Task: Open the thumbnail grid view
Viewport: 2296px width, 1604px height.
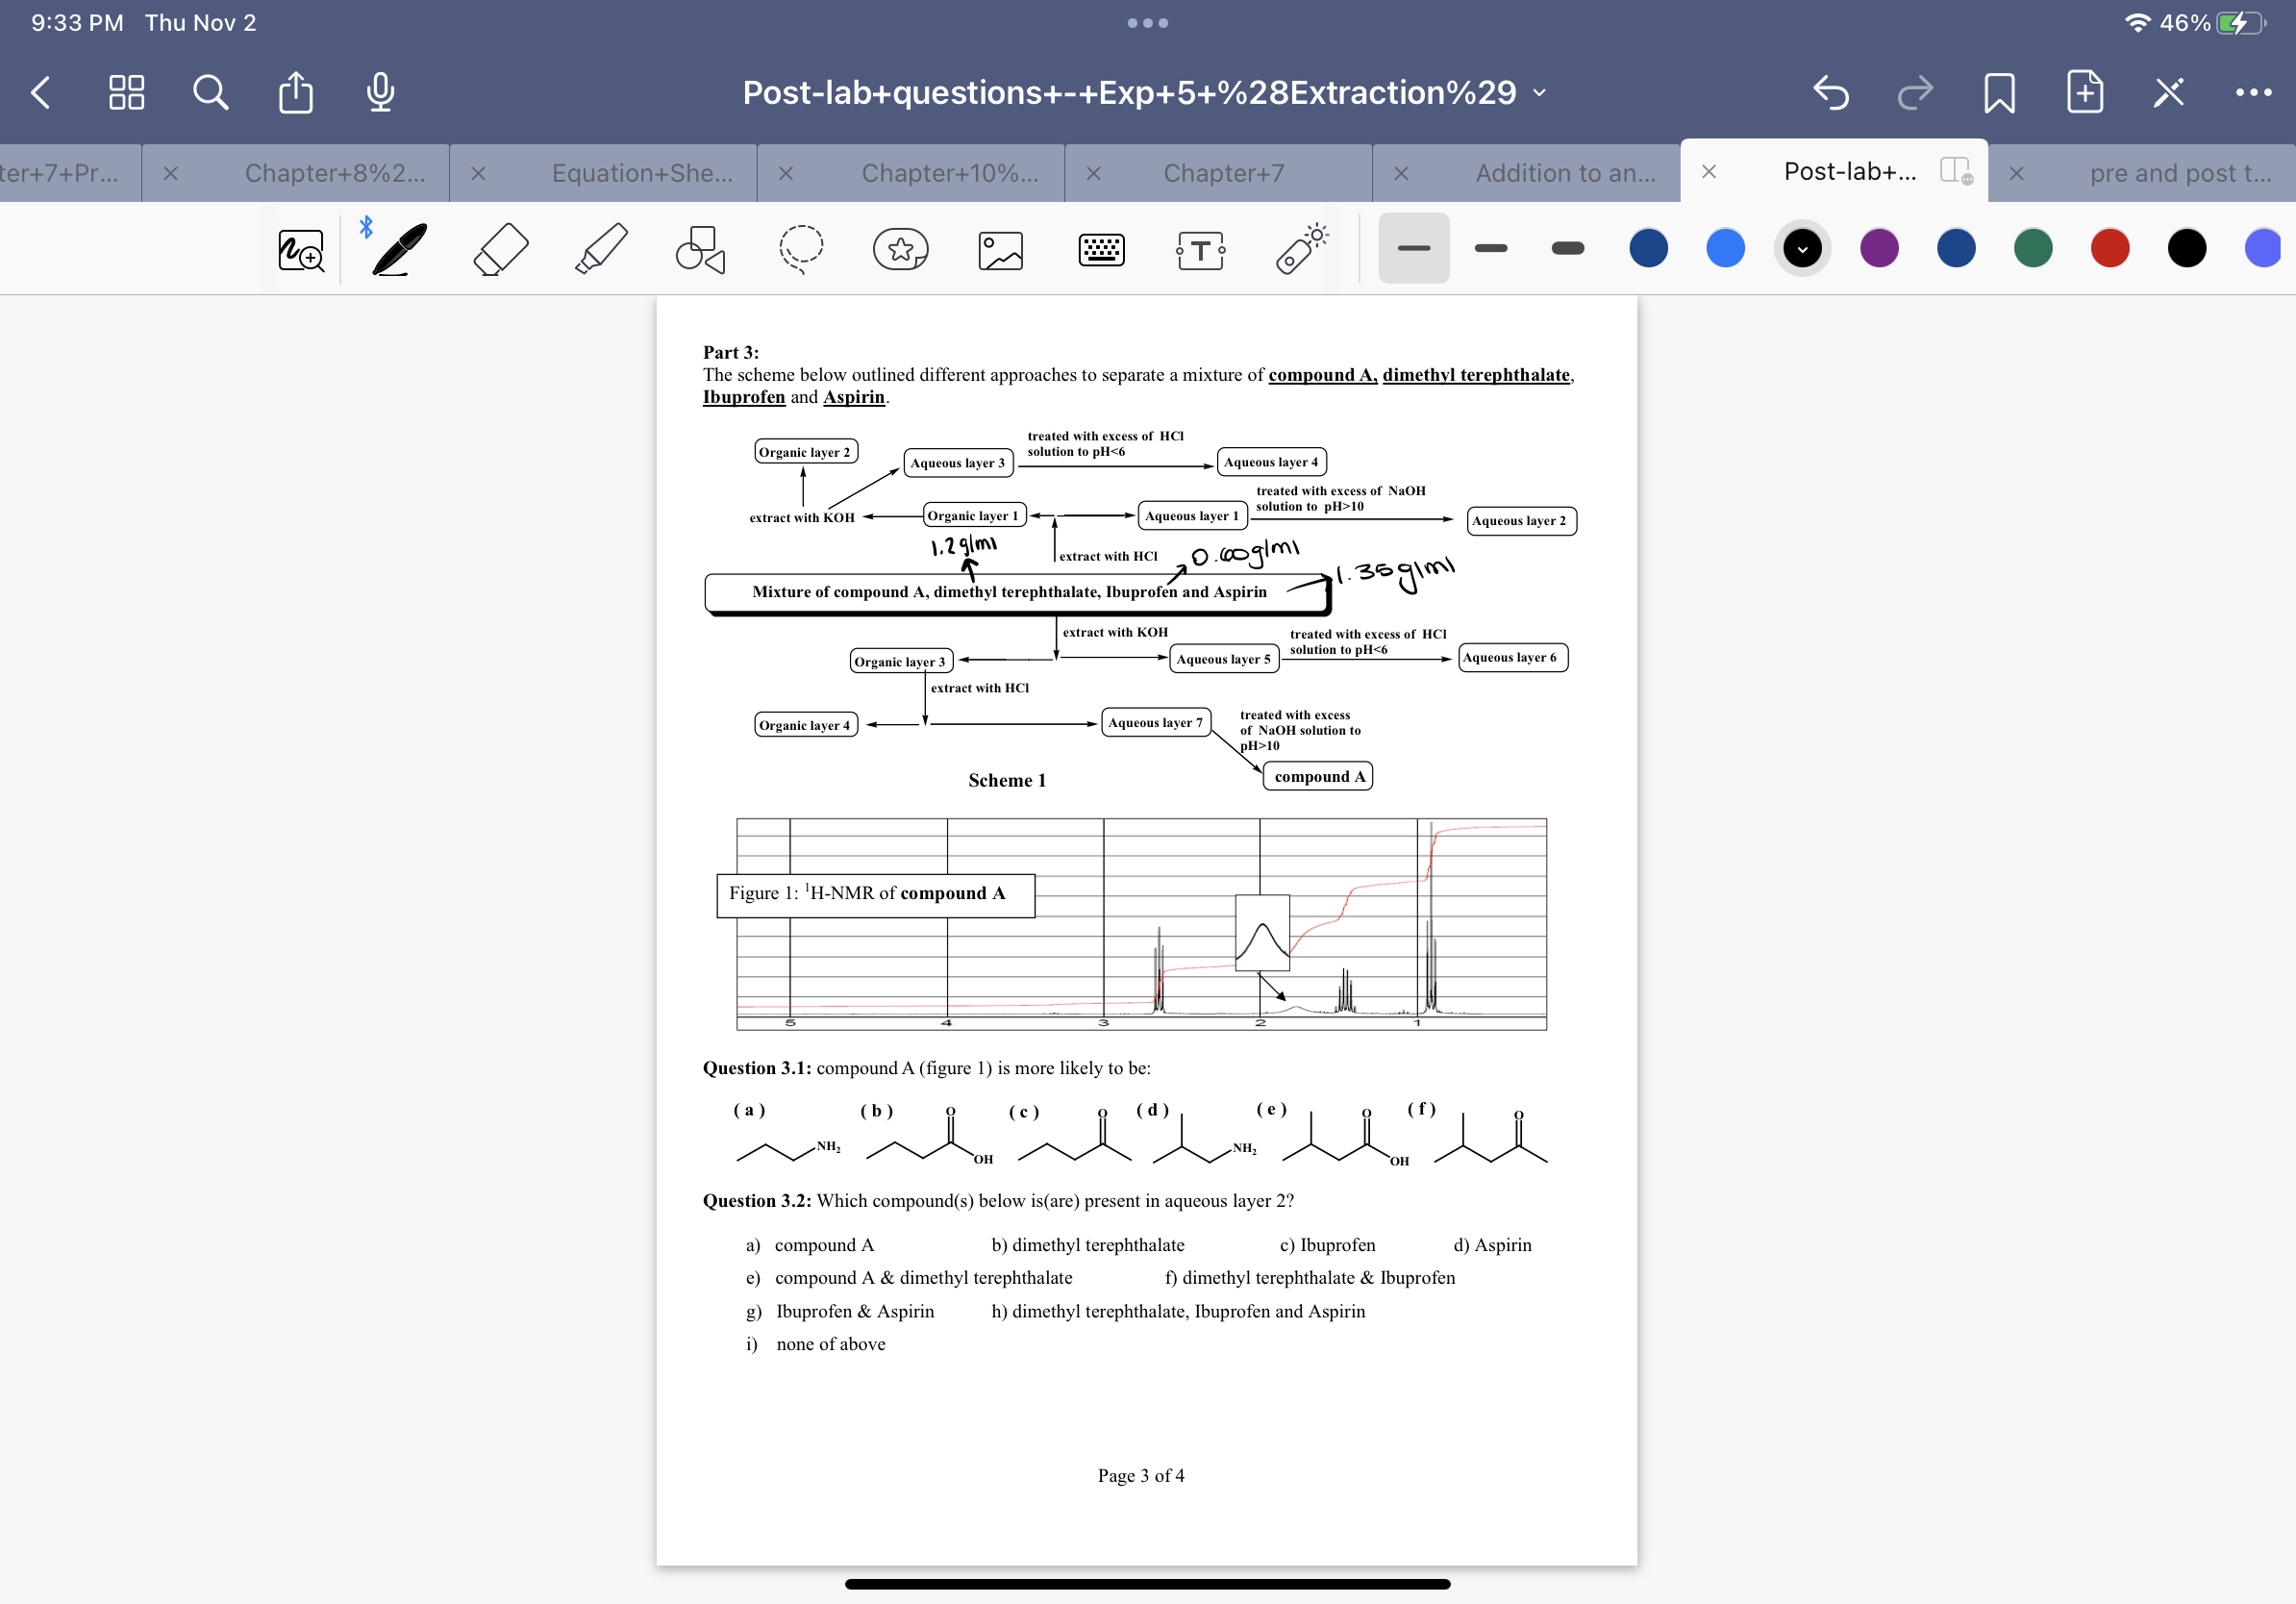Action: point(126,92)
